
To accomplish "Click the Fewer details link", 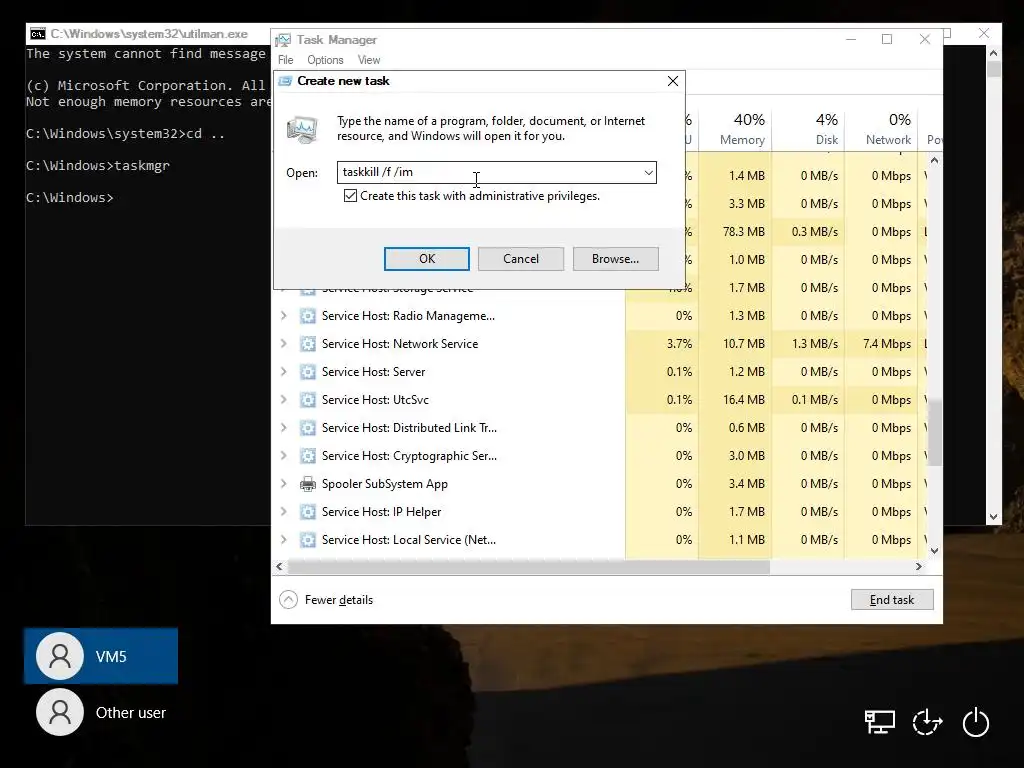I will [x=338, y=600].
